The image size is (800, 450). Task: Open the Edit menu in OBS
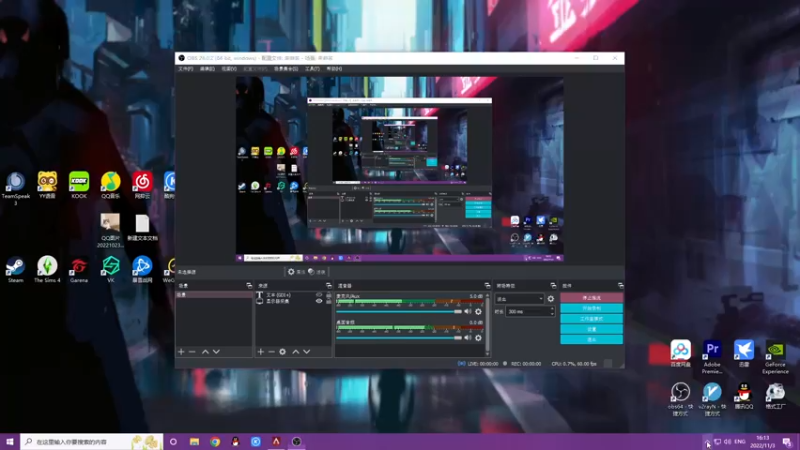207,69
